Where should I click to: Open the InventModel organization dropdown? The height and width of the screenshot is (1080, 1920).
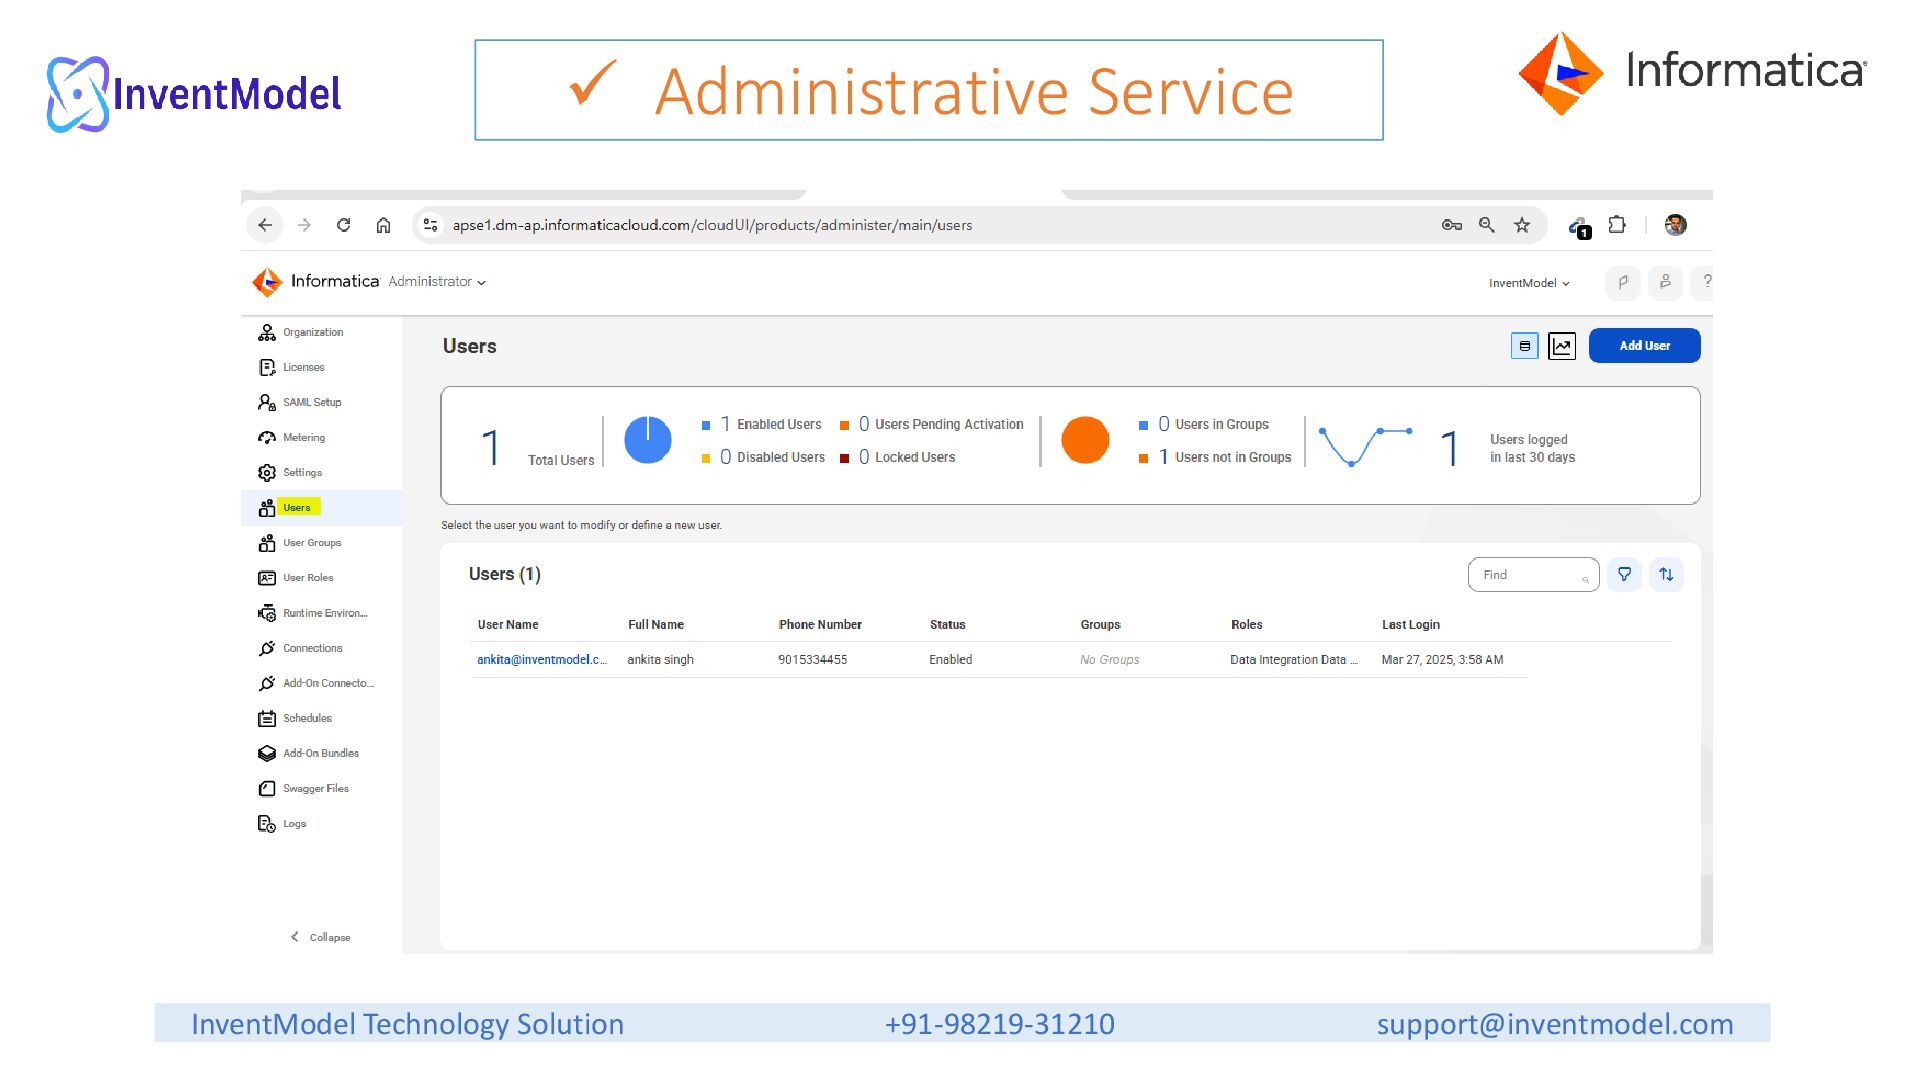[x=1529, y=283]
